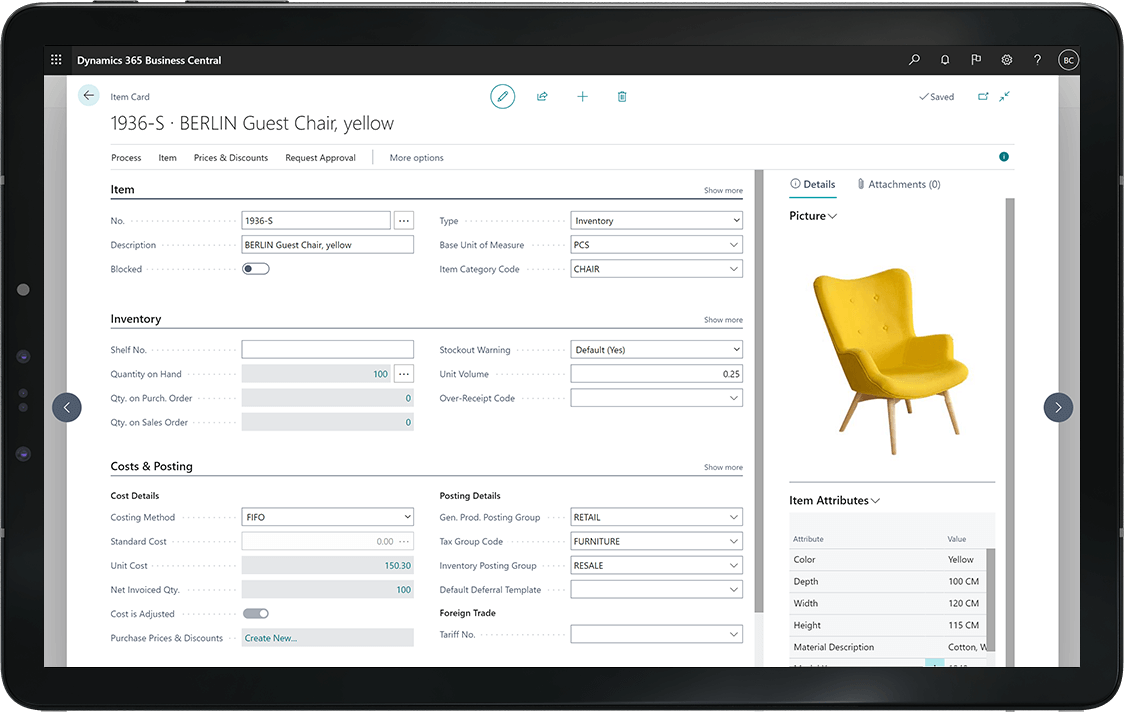Go back using the back arrow
The image size is (1125, 712).
click(89, 96)
